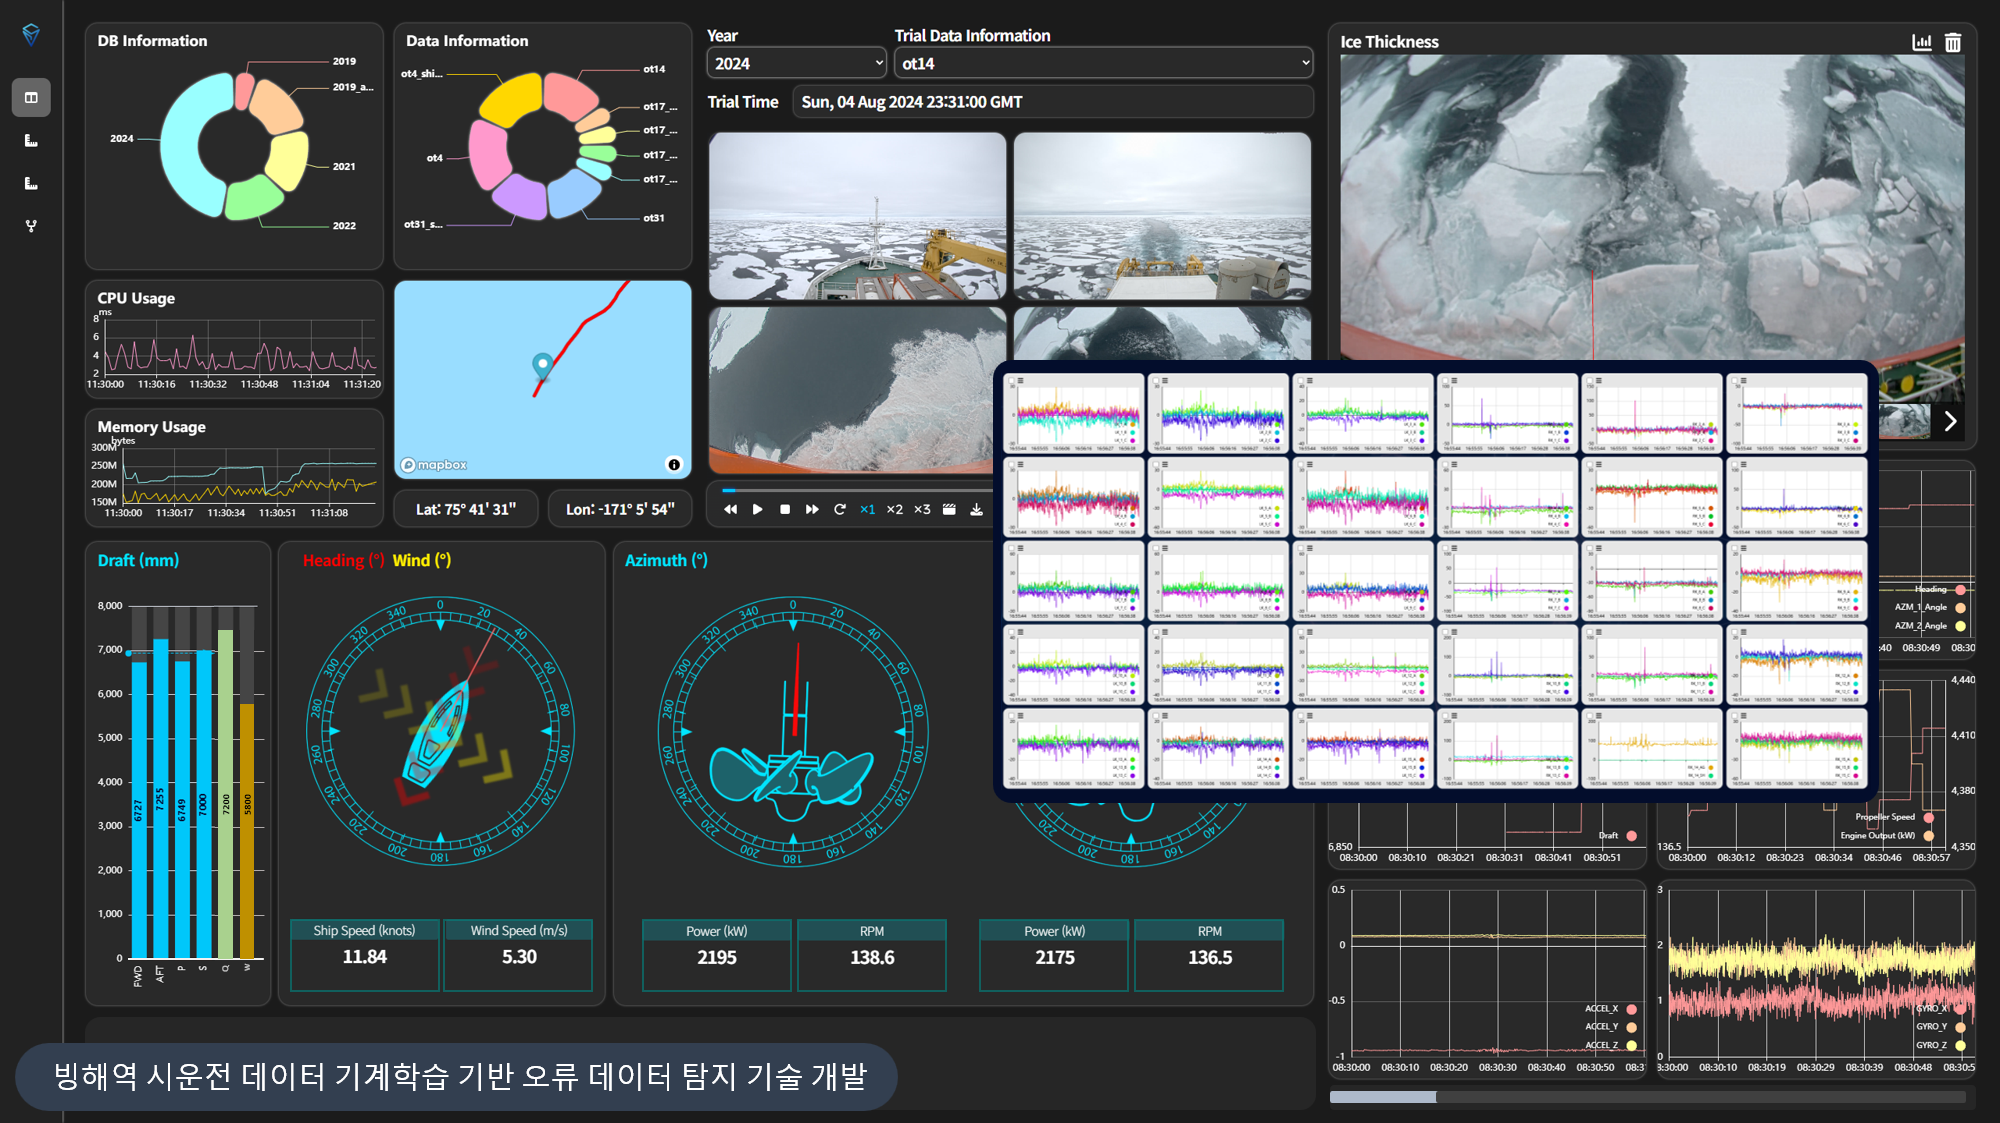Screen dimensions: 2000x1123
Task: Set playback speed to x2
Action: [894, 510]
